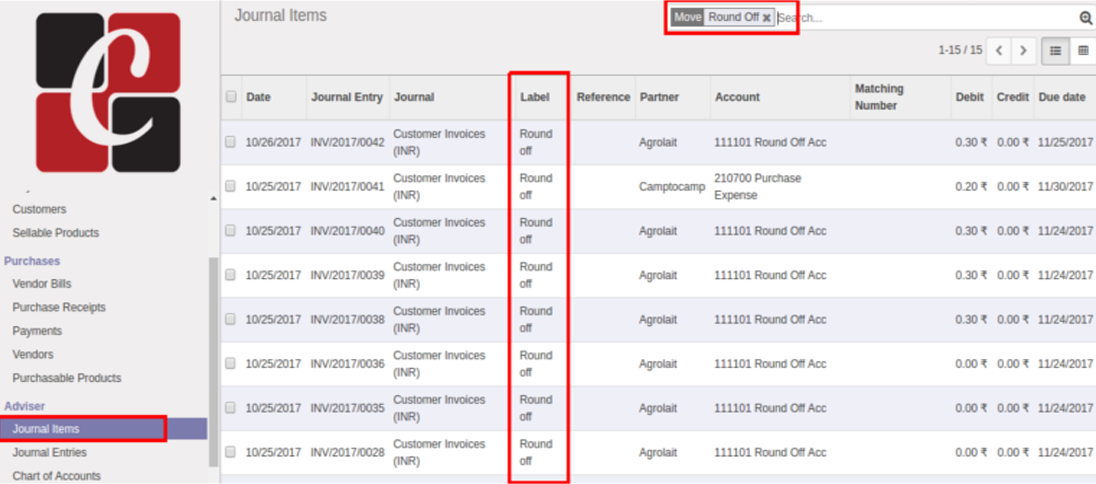Click the Move filter facet label
Viewport: 1096px width, 484px height.
(x=688, y=17)
